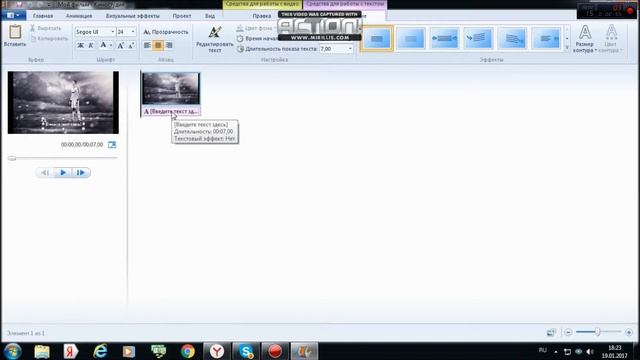The width and height of the screenshot is (640, 360).
Task: Click the font color A icon
Action: tap(103, 45)
